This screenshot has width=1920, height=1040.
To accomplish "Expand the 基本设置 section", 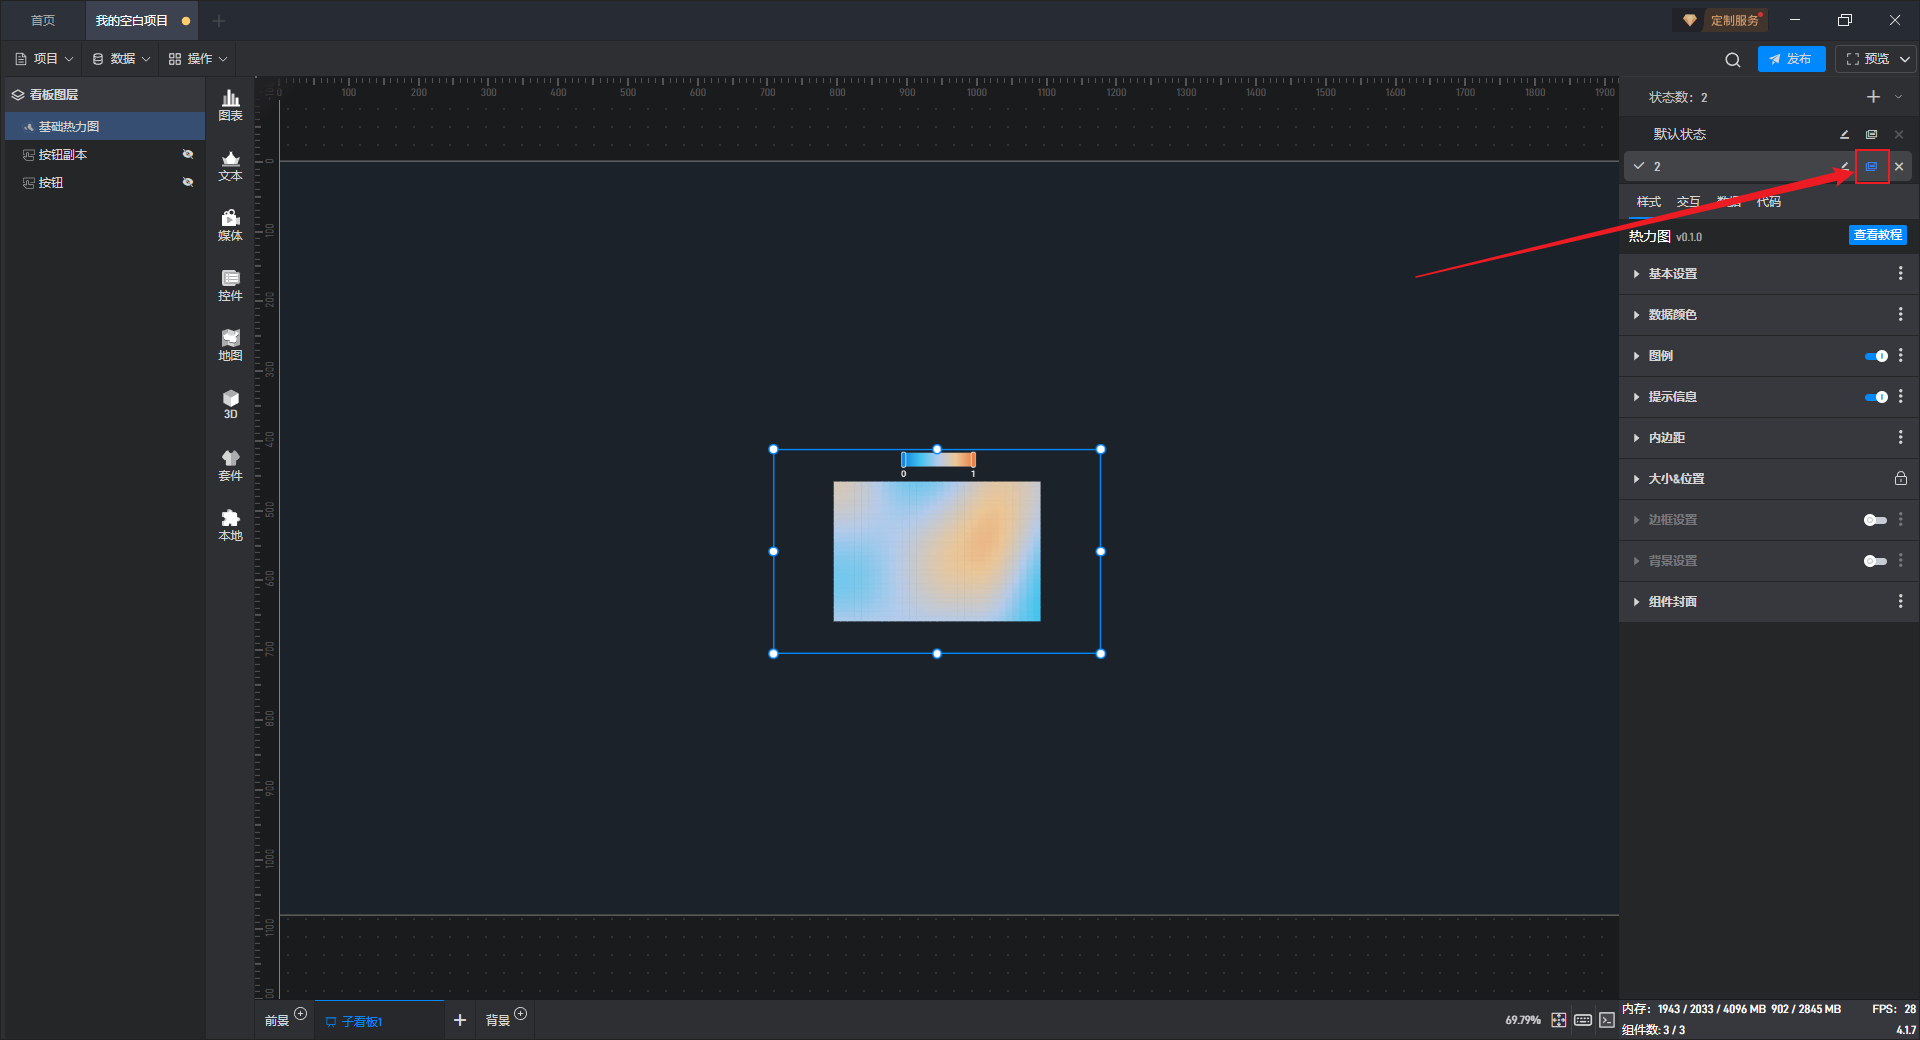I will (1672, 274).
